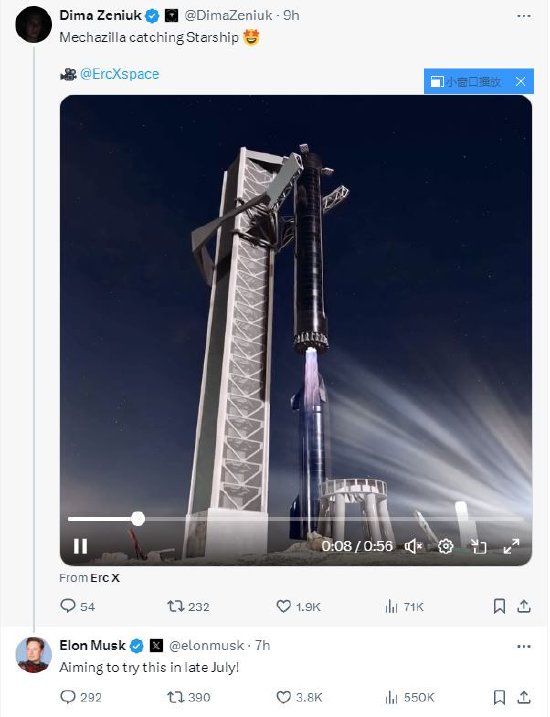Retweet Dima Zeniuk's post

click(188, 606)
